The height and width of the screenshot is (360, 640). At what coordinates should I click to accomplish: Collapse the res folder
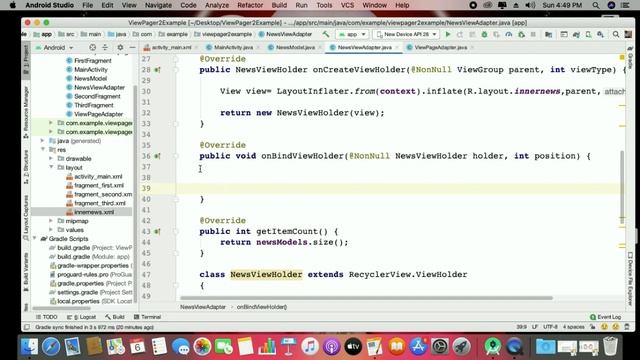pyautogui.click(x=43, y=150)
